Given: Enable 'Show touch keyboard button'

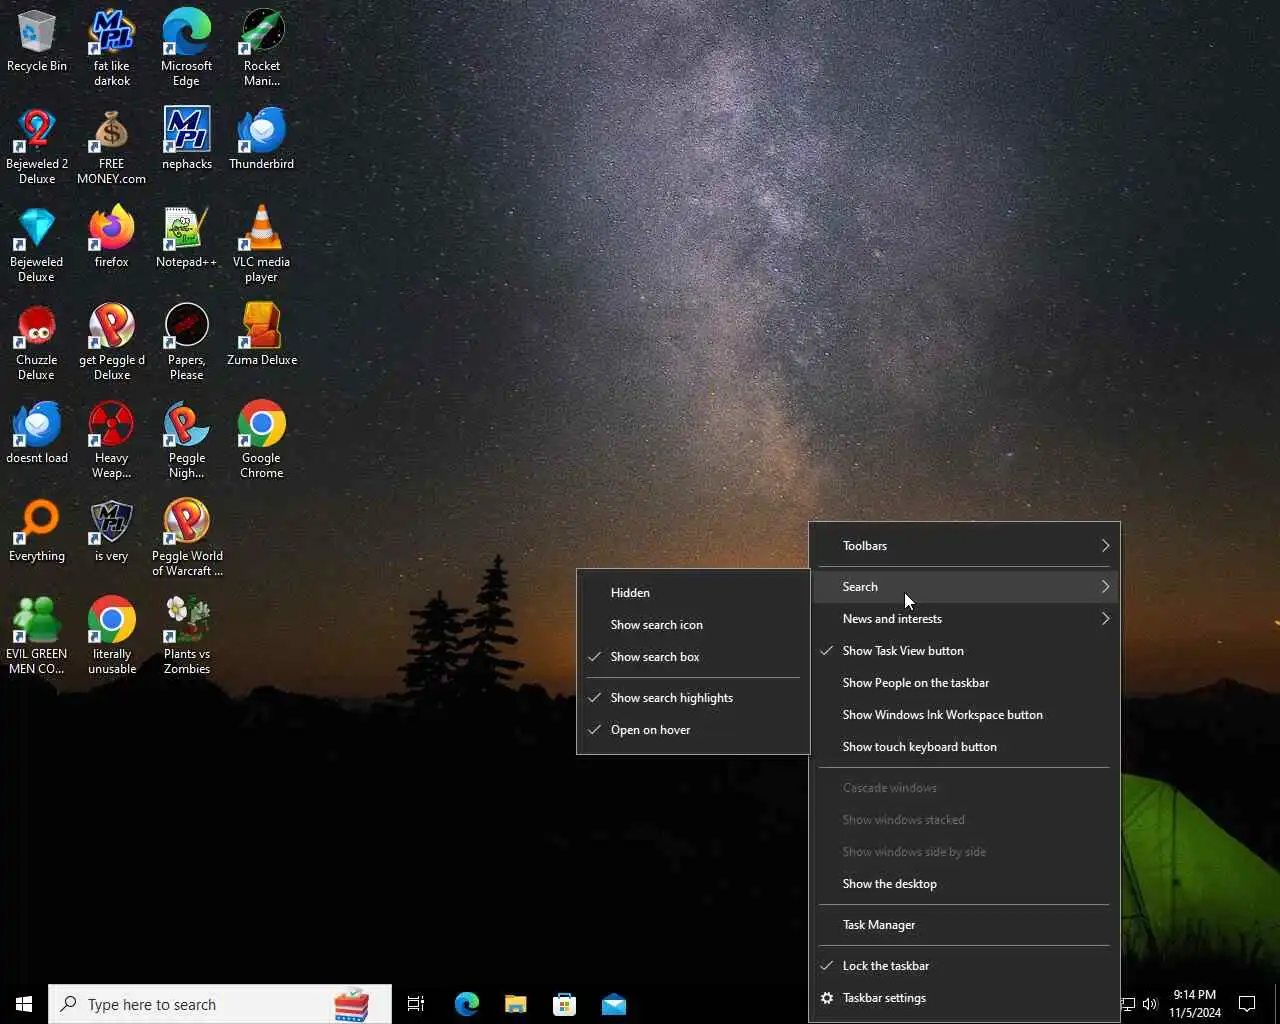Looking at the screenshot, I should 964,747.
